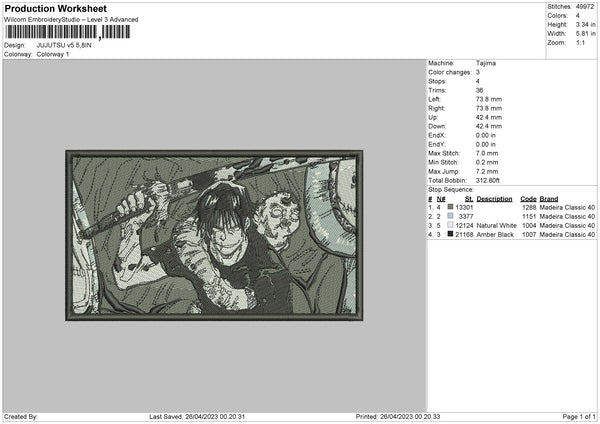Click Up value '42.4 mm'
The height and width of the screenshot is (424, 600).
click(x=489, y=117)
